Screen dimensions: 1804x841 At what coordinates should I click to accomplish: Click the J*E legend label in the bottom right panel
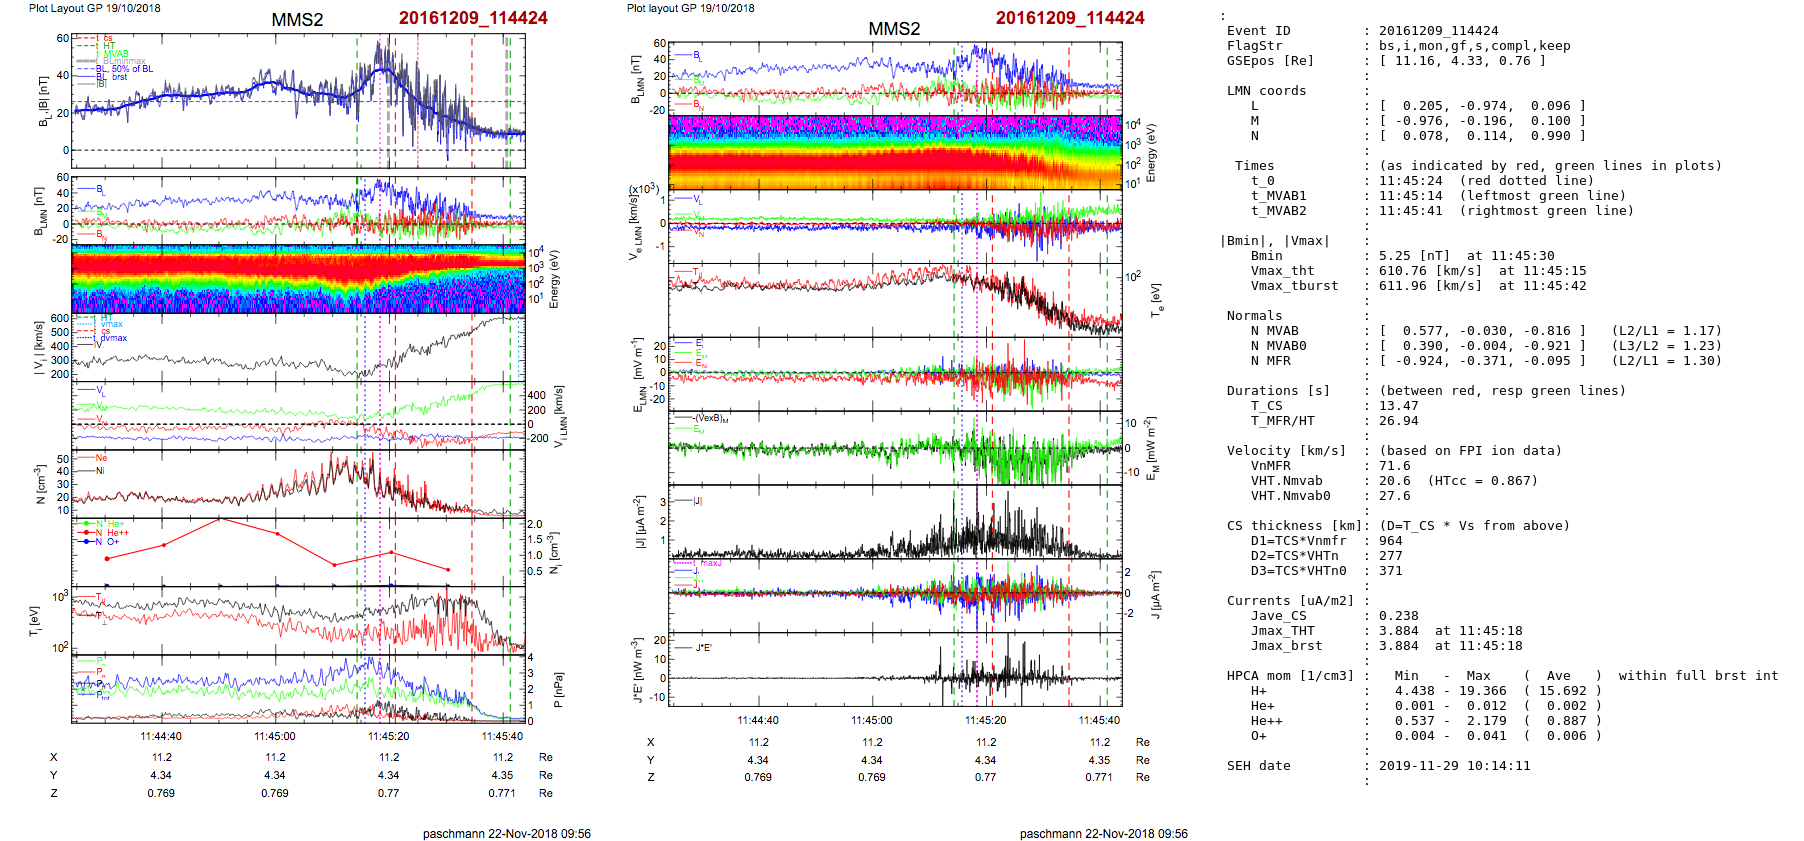[x=703, y=648]
